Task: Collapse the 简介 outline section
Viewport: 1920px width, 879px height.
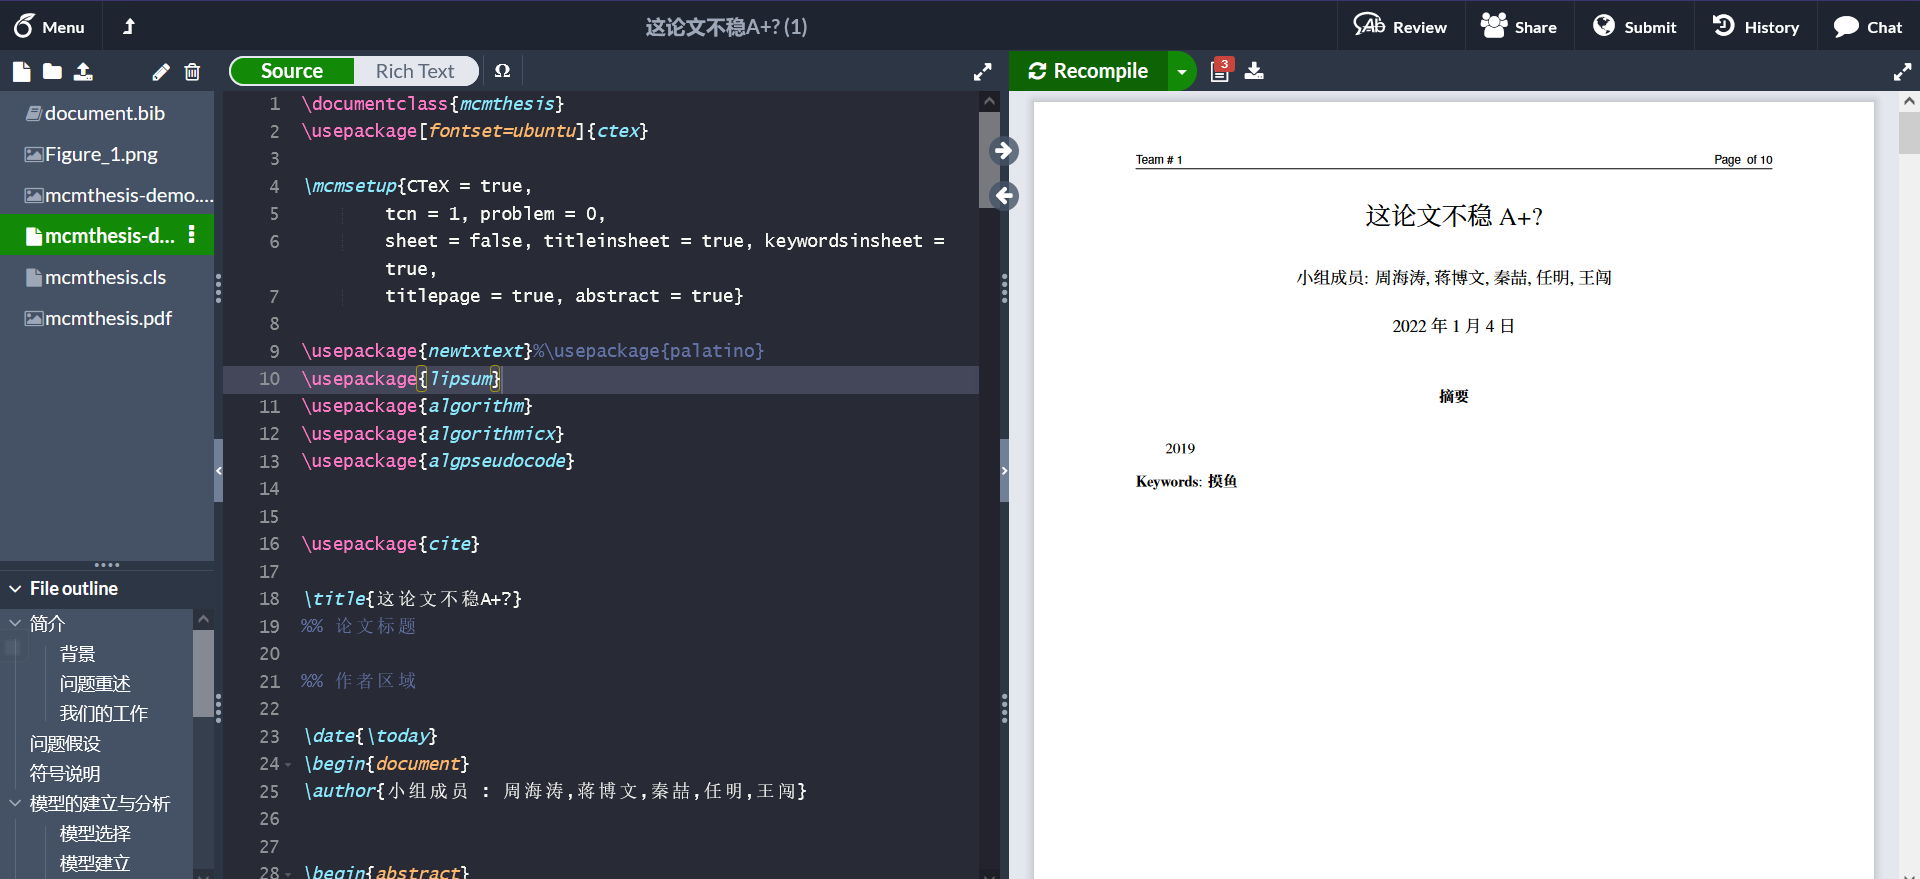Action: tap(15, 623)
